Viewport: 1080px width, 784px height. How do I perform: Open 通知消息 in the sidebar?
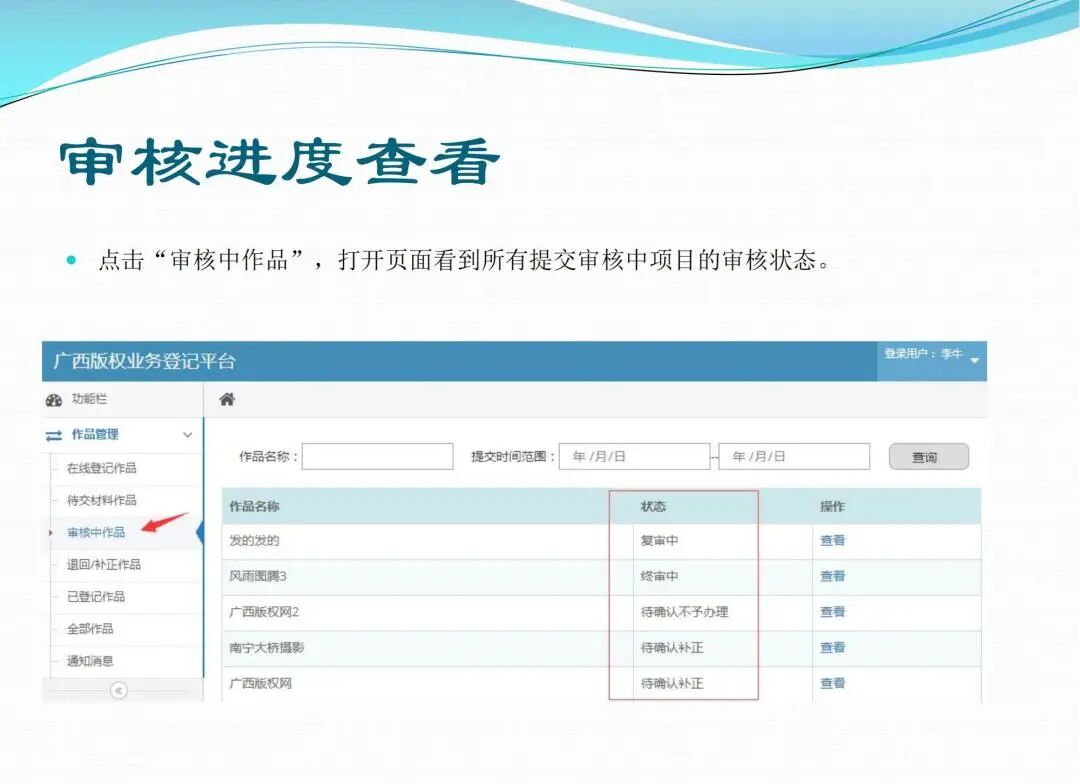(x=88, y=661)
